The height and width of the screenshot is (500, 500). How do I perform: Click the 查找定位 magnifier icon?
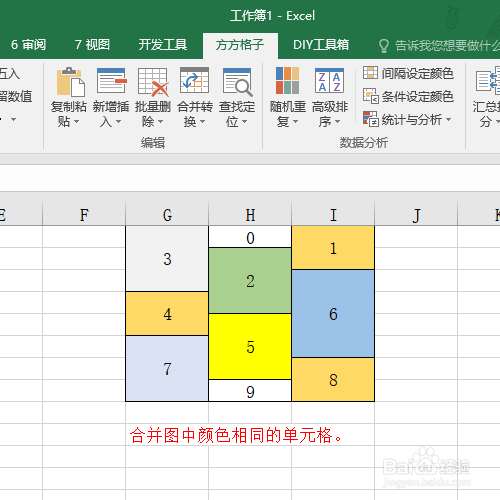coord(237,82)
